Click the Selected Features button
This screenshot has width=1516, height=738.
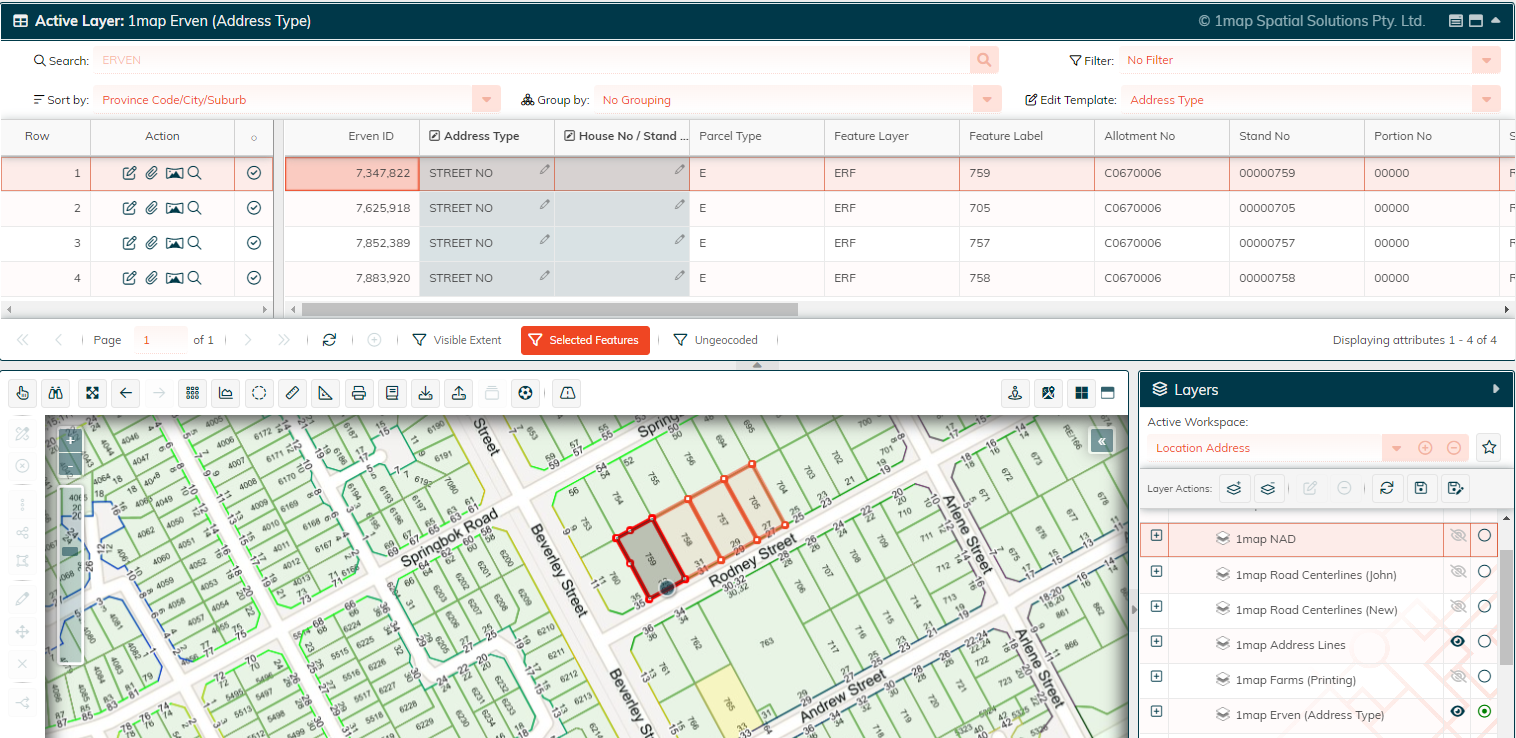coord(585,340)
